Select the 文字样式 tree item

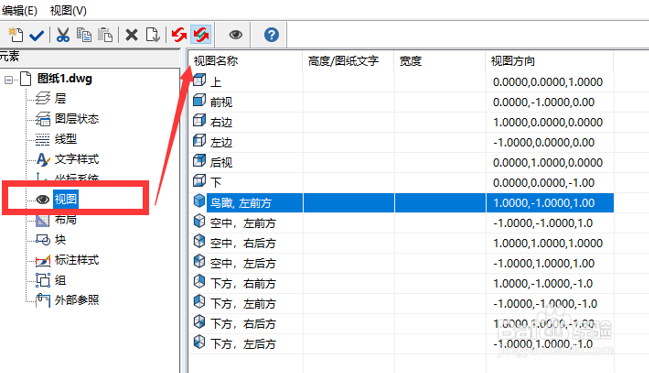[x=77, y=159]
